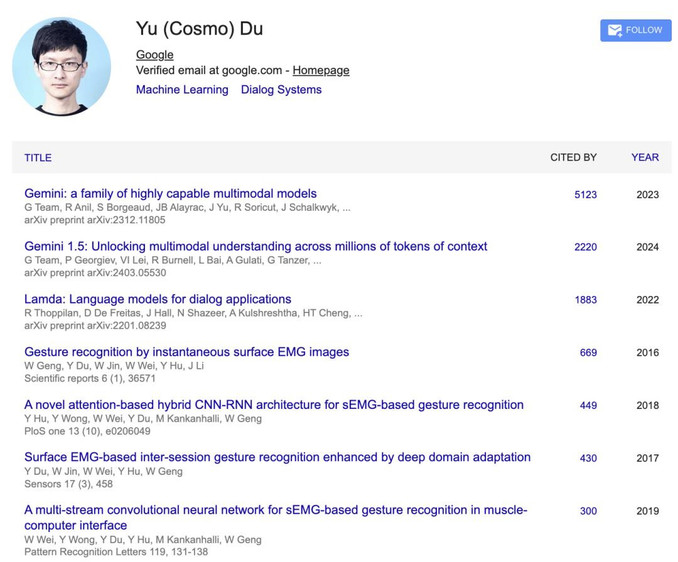Select the Dialog Systems interest tag
Image resolution: width=678 pixels, height=562 pixels.
(x=281, y=89)
